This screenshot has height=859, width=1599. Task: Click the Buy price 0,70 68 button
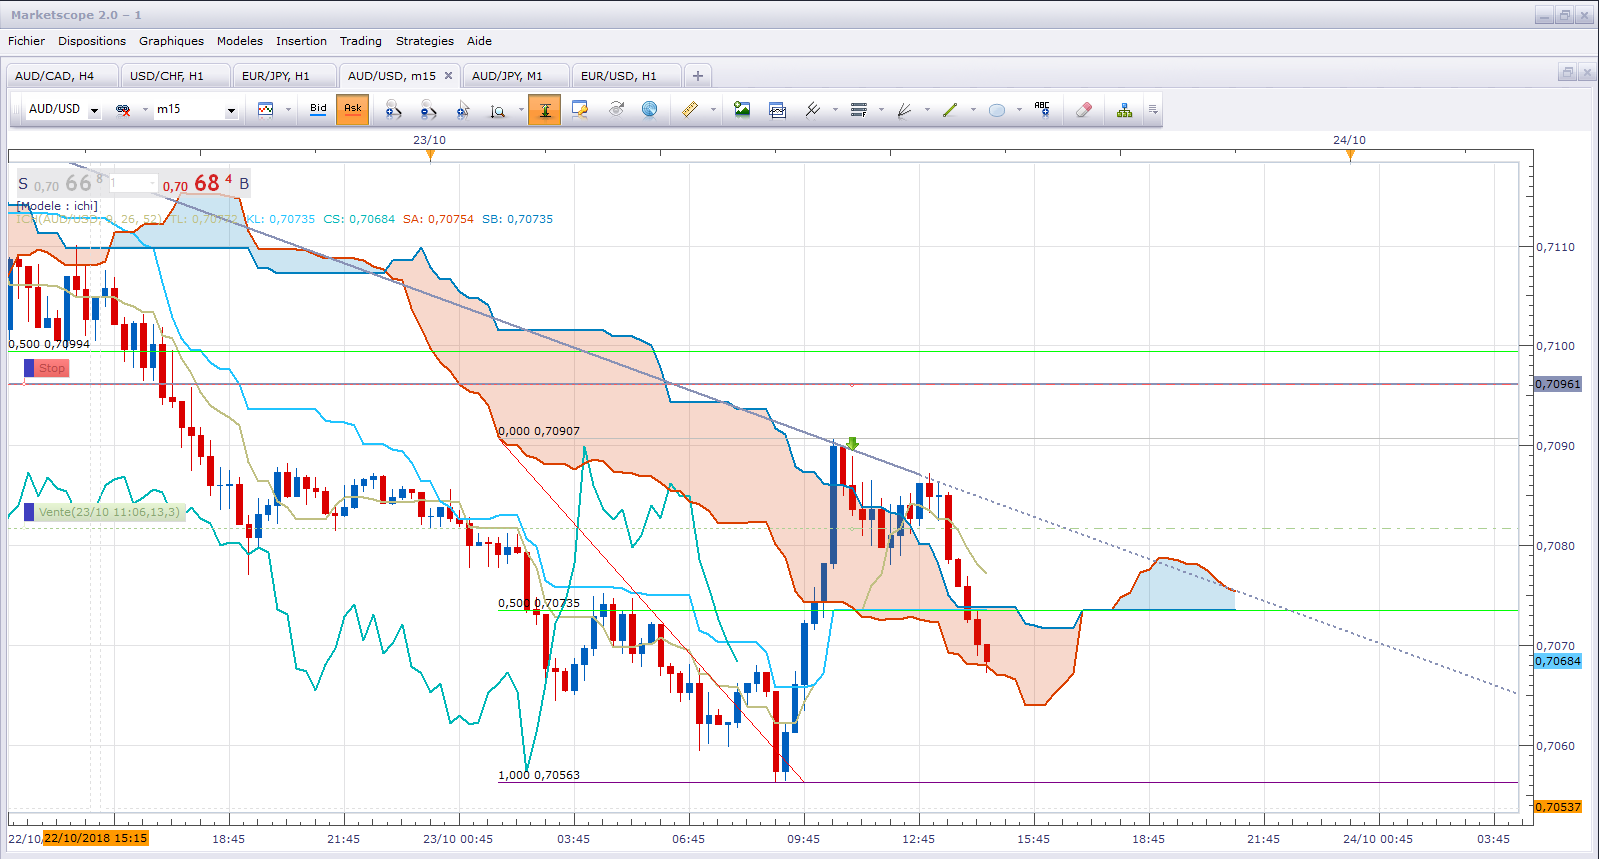(207, 184)
